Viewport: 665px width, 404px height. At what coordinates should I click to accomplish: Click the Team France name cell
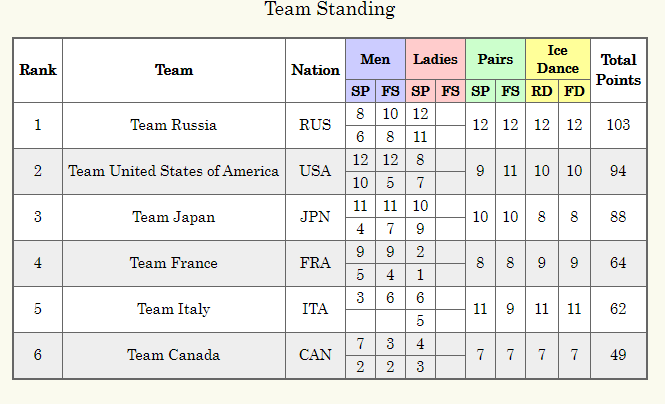tap(174, 263)
